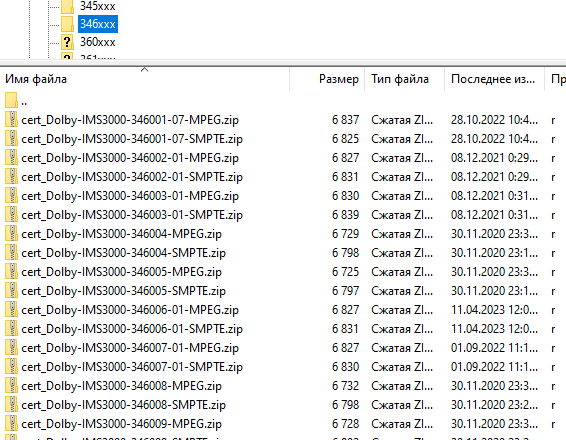The image size is (566, 440).
Task: Select cert_Dolby-IMS3000-346008-SMPTE.zip
Action: click(123, 405)
